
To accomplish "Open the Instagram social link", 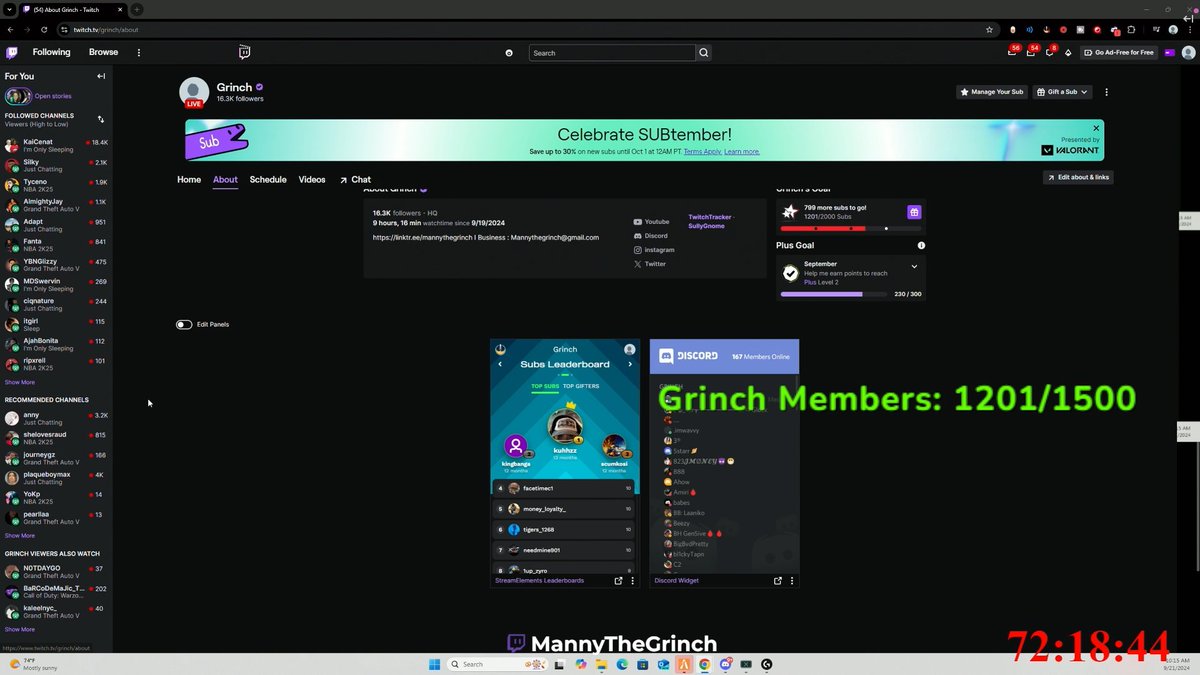I will click(654, 250).
